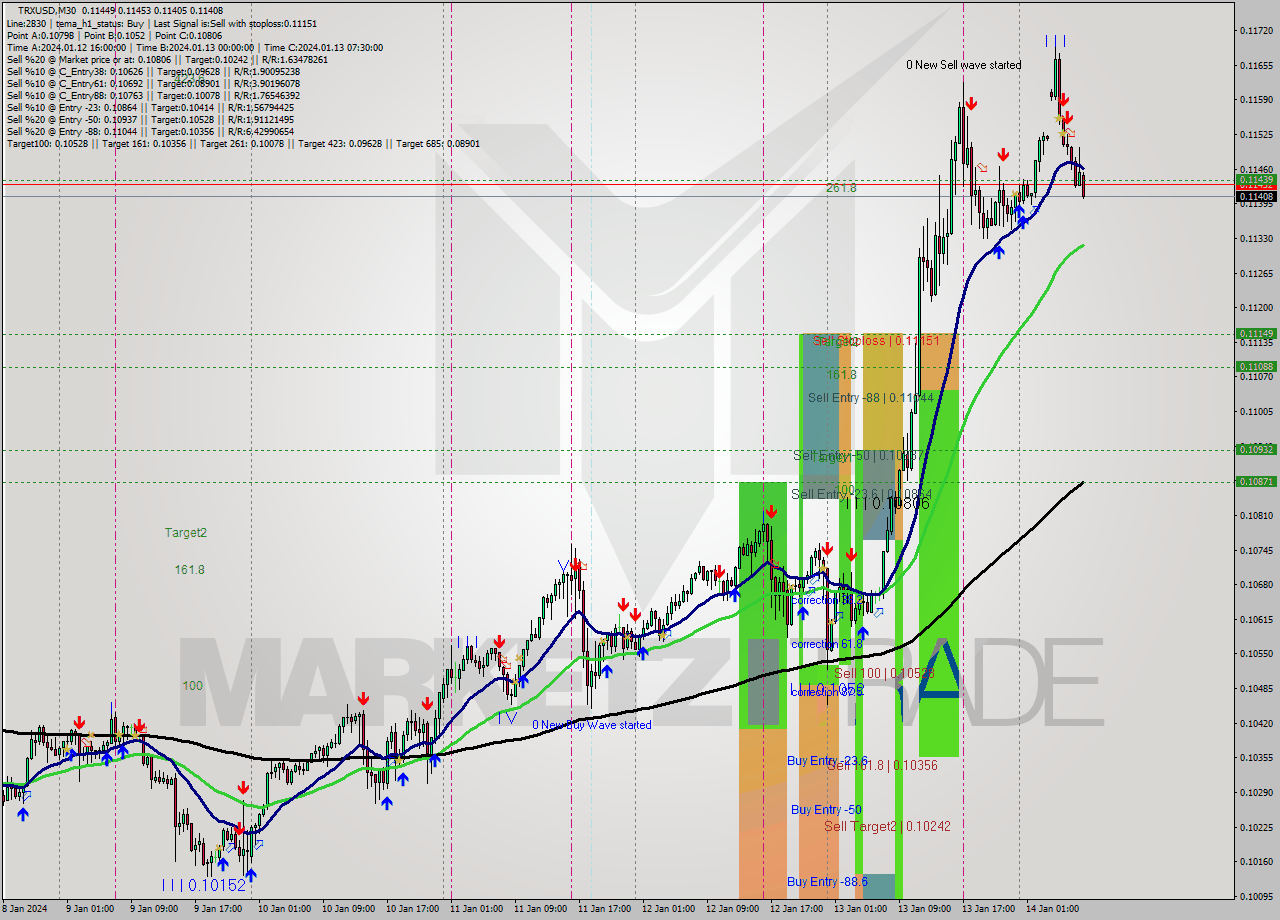The width and height of the screenshot is (1280, 920).
Task: Select the 'Buy Entry -50' label
Action: click(826, 810)
